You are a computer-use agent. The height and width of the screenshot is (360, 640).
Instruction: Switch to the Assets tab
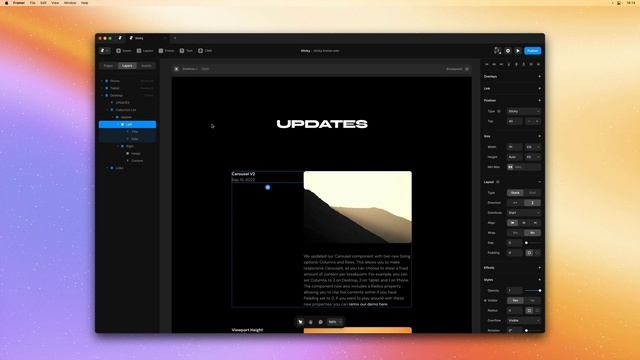coord(146,66)
